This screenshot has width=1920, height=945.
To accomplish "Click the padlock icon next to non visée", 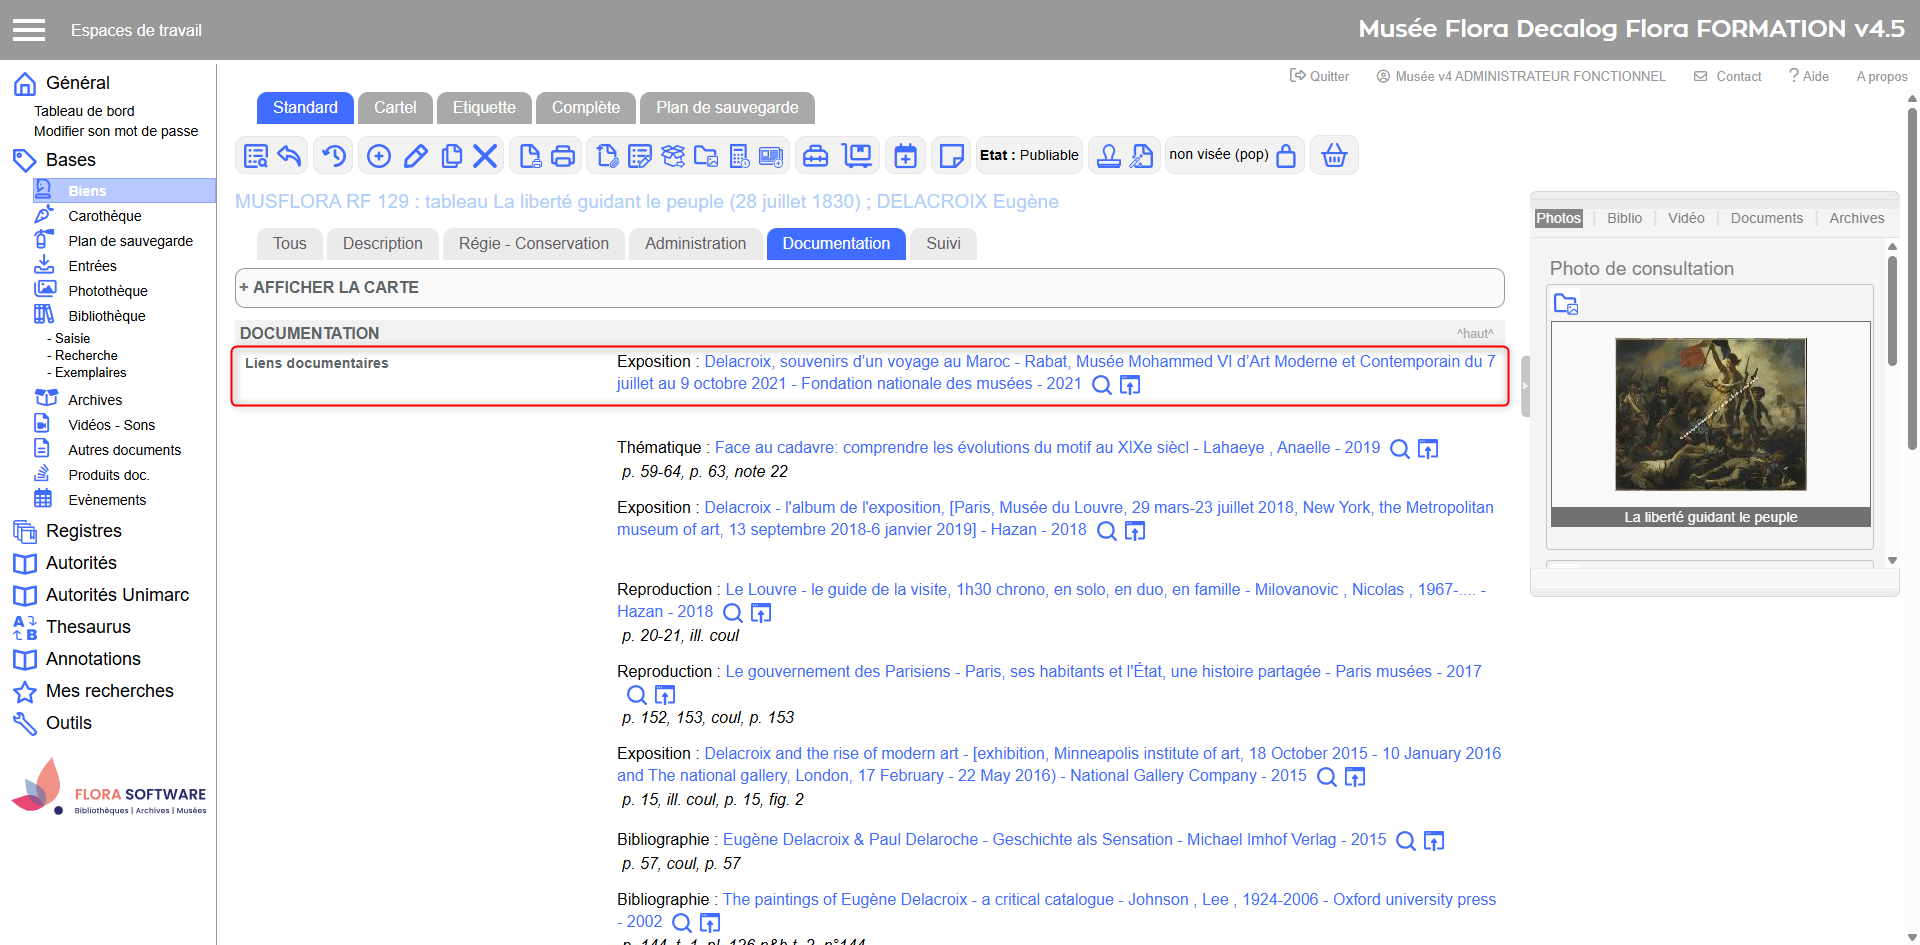I will point(1286,156).
